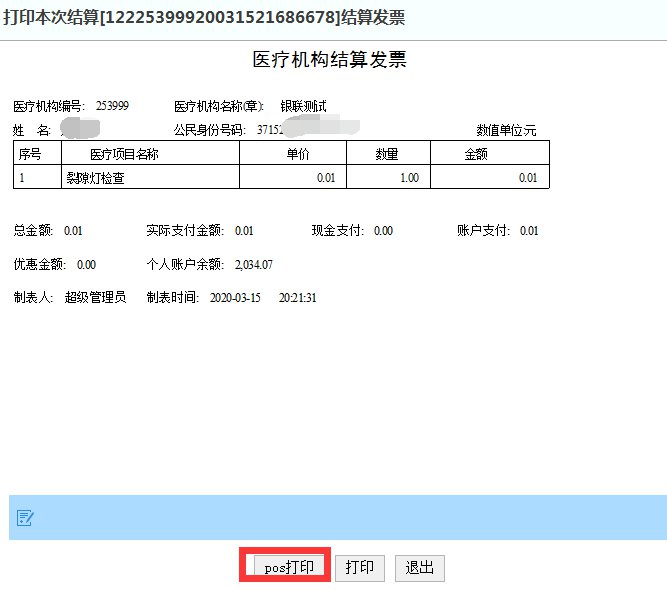Click the edit note icon in blue bar
Image resolution: width=667 pixels, height=590 pixels.
click(26, 517)
